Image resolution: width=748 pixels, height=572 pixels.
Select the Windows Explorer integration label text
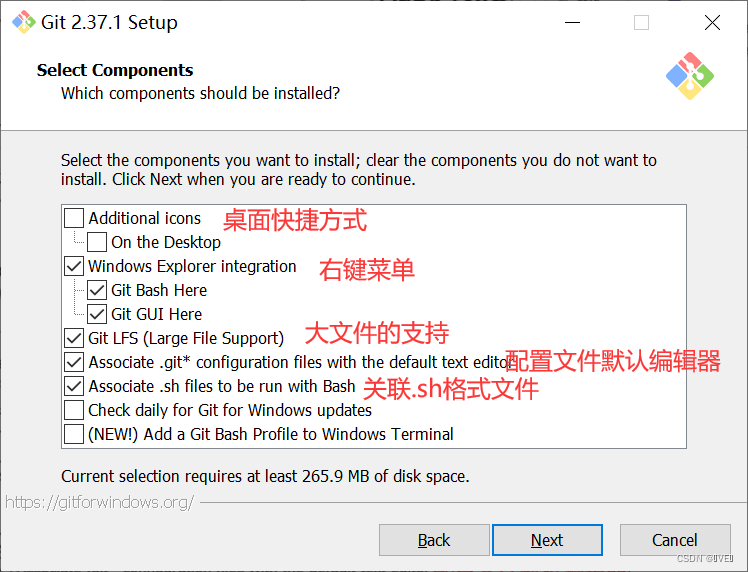192,266
